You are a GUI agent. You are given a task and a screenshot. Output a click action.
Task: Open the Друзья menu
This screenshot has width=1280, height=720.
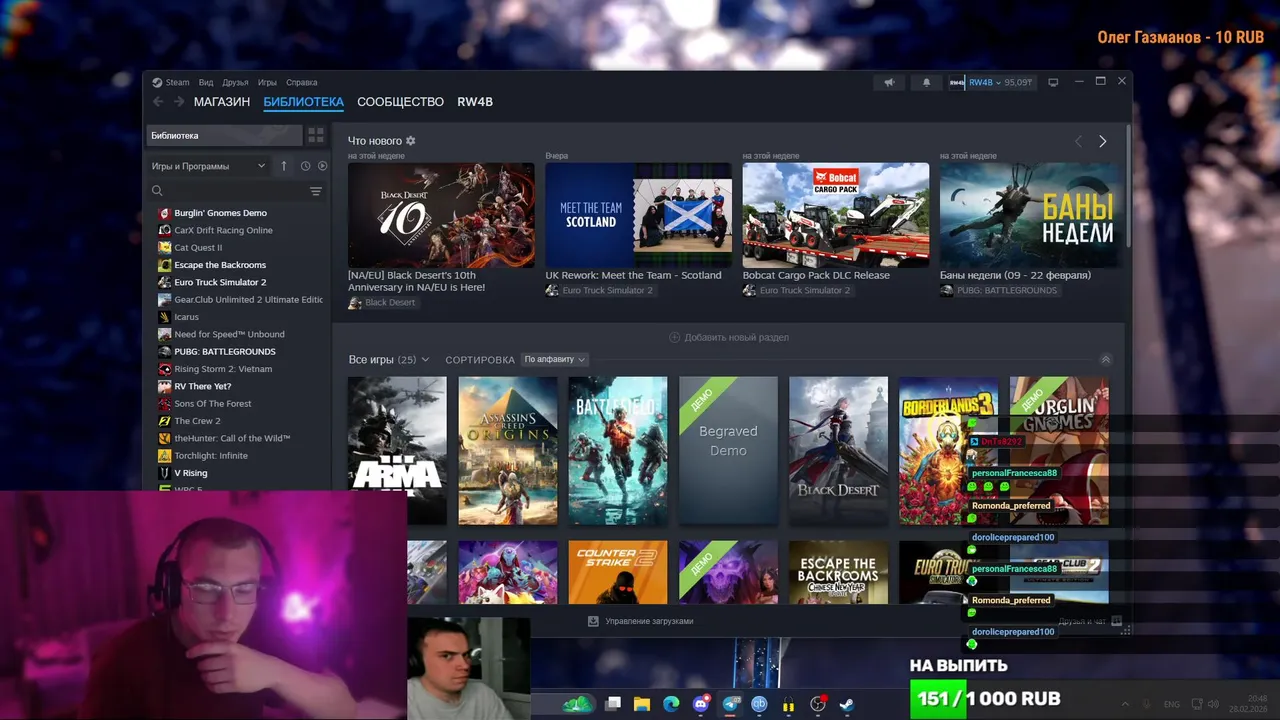pos(236,82)
